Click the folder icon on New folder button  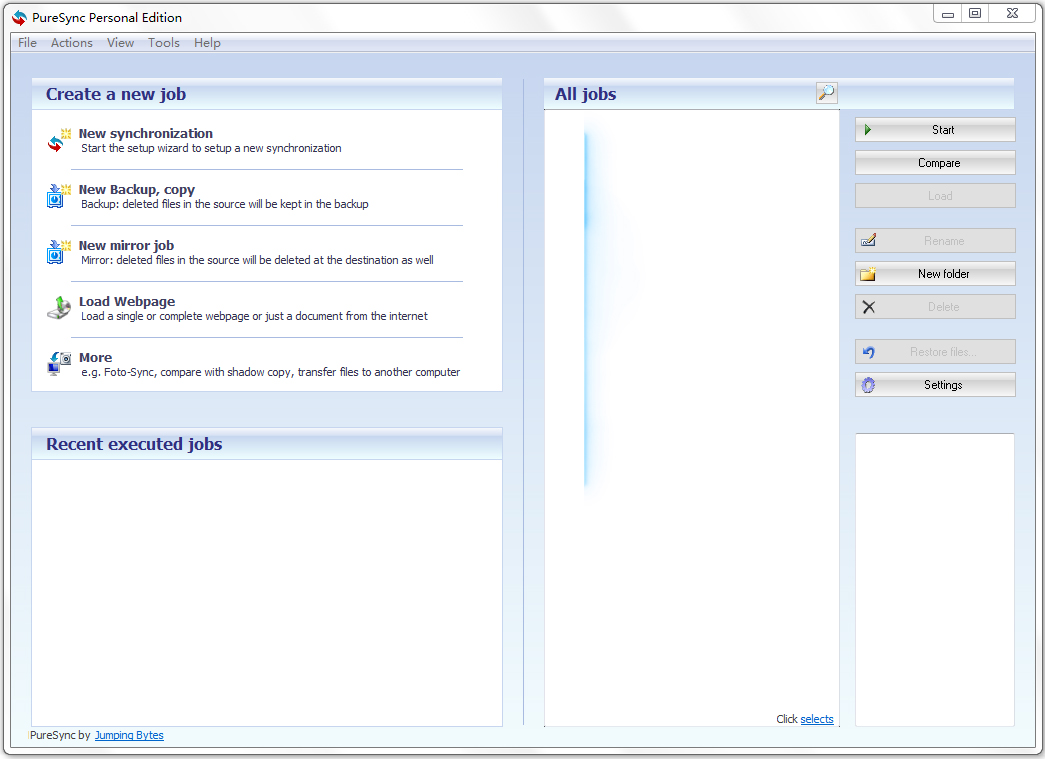click(x=868, y=274)
